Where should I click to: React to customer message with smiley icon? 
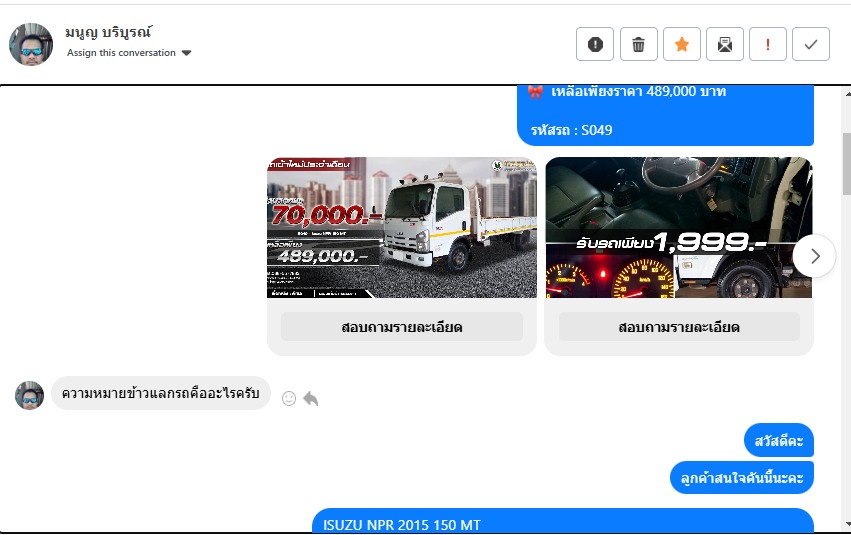point(289,399)
